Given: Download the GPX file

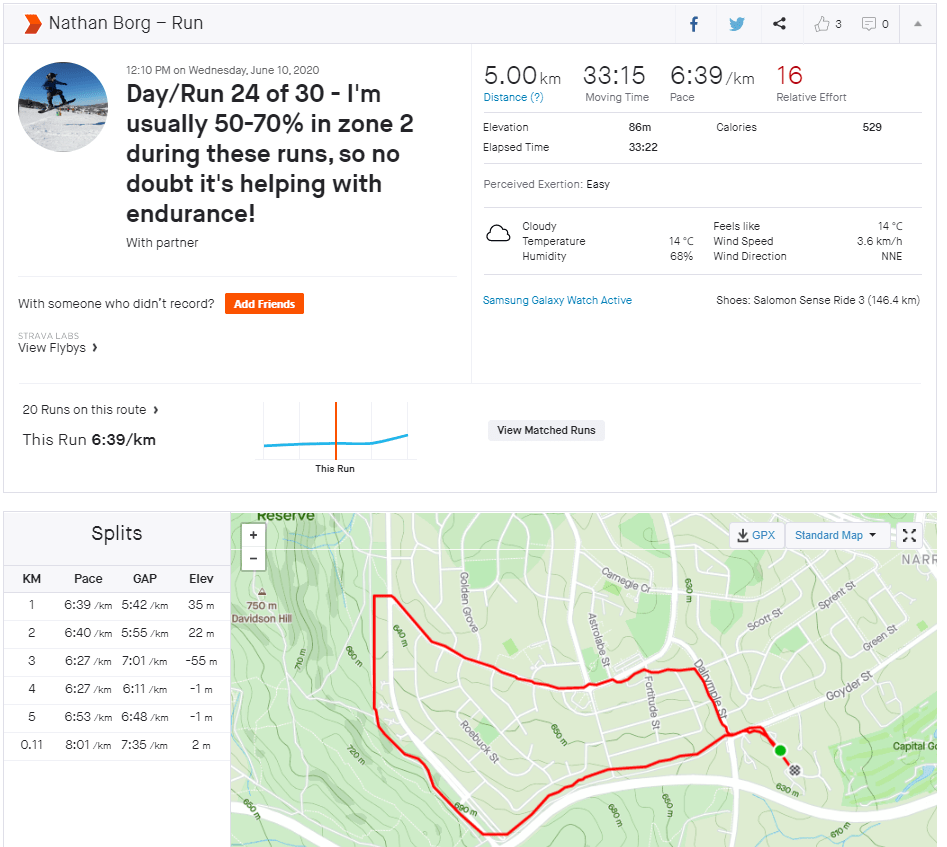Looking at the screenshot, I should tap(756, 535).
